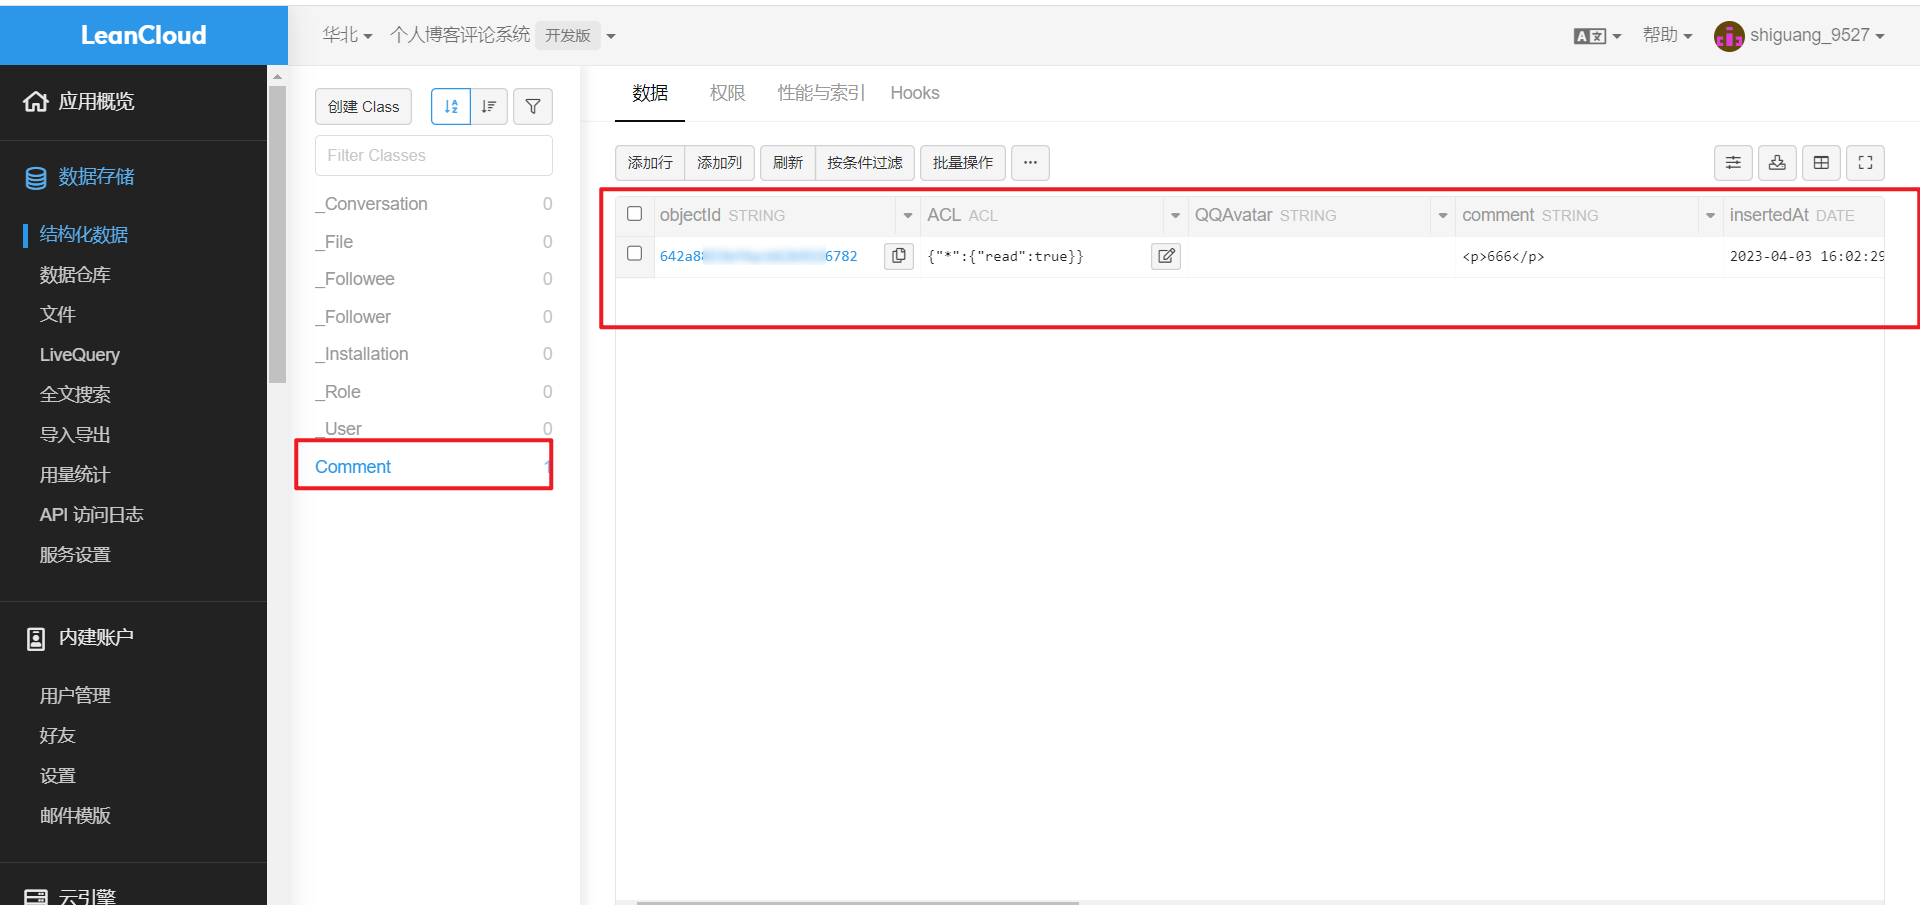The image size is (1920, 905).
Task: Click the account icon beside 内建账户
Action: click(36, 638)
